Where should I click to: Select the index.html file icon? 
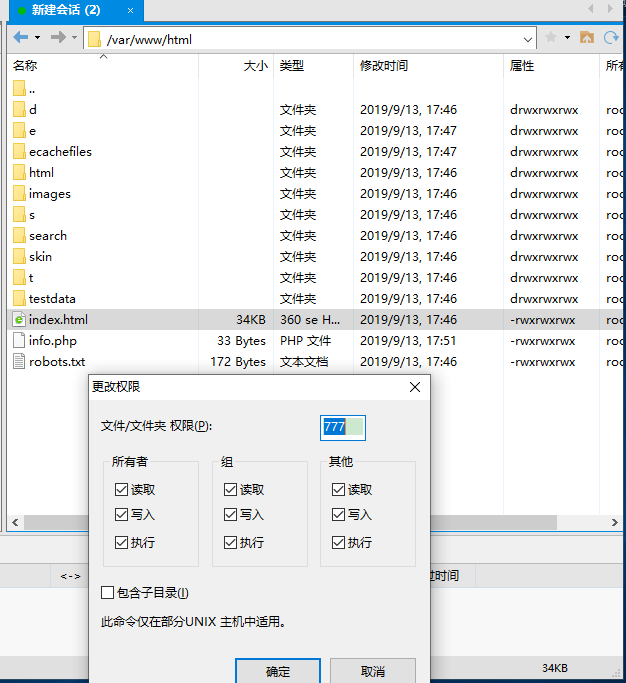[19, 320]
